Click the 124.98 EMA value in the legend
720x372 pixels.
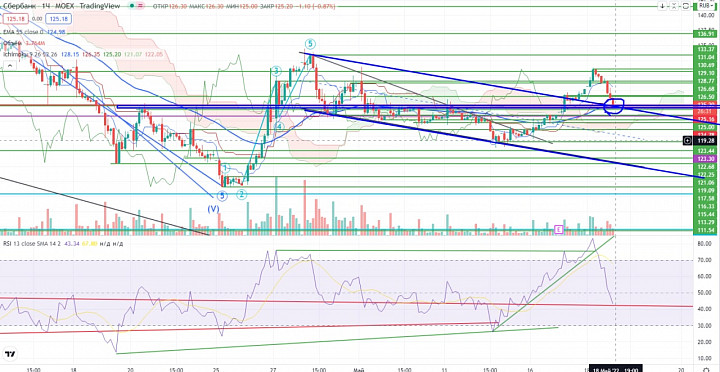[x=56, y=32]
